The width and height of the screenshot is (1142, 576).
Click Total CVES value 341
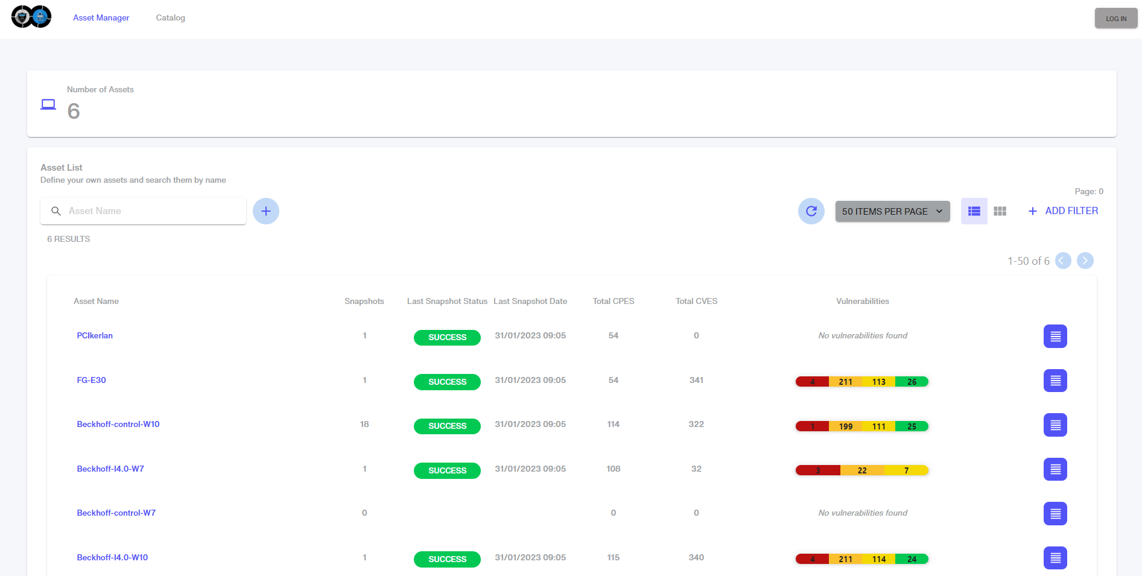click(x=696, y=380)
